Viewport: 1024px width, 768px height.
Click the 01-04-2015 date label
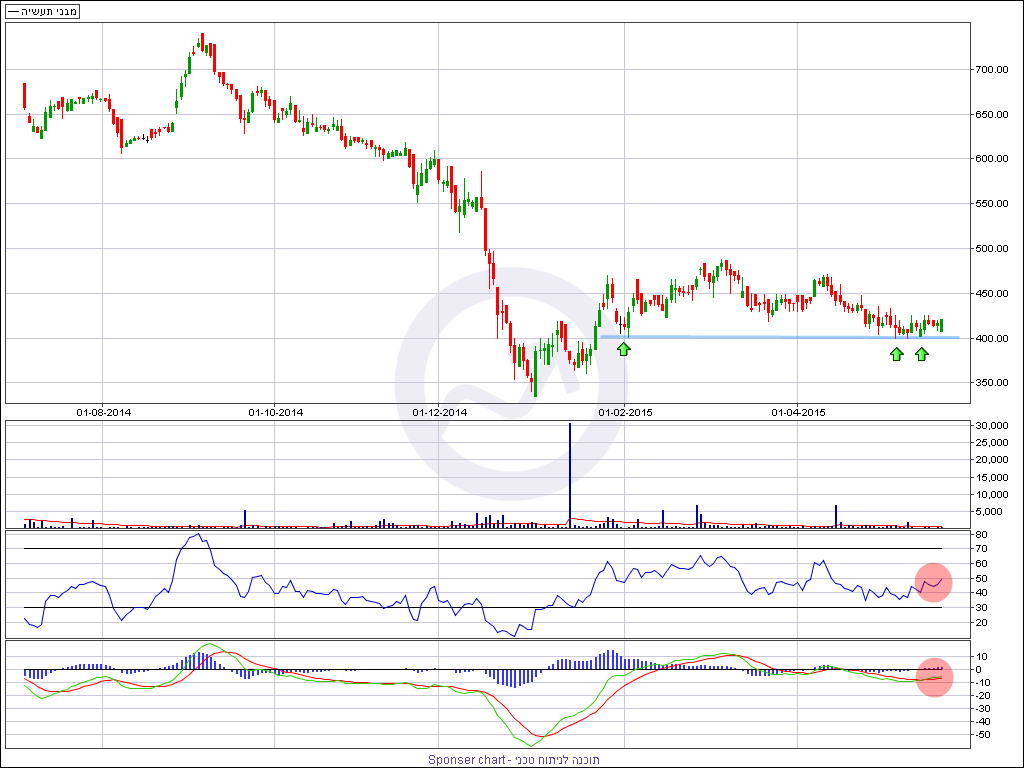[797, 412]
